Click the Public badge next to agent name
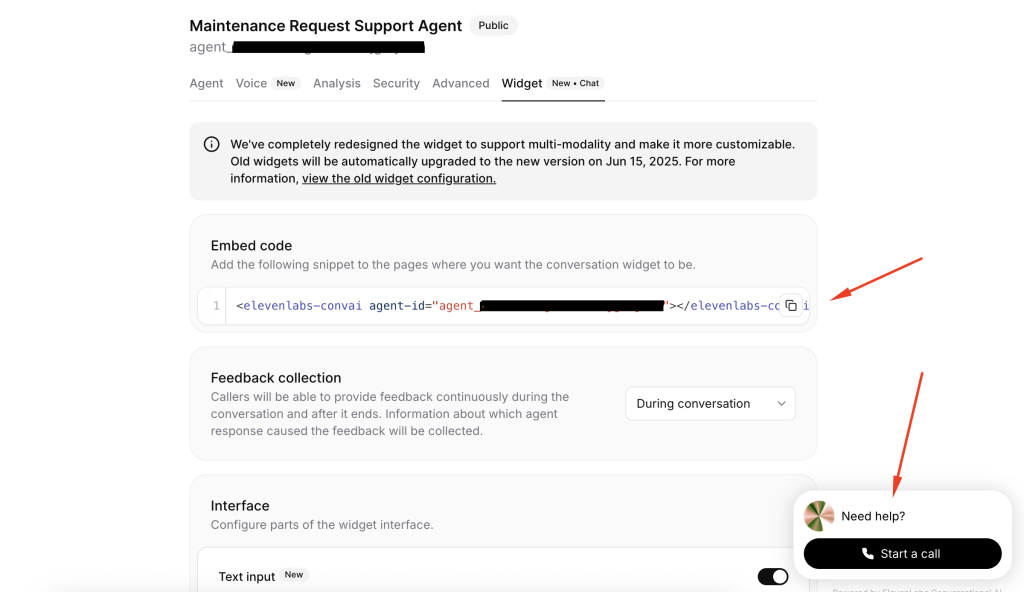 [493, 25]
